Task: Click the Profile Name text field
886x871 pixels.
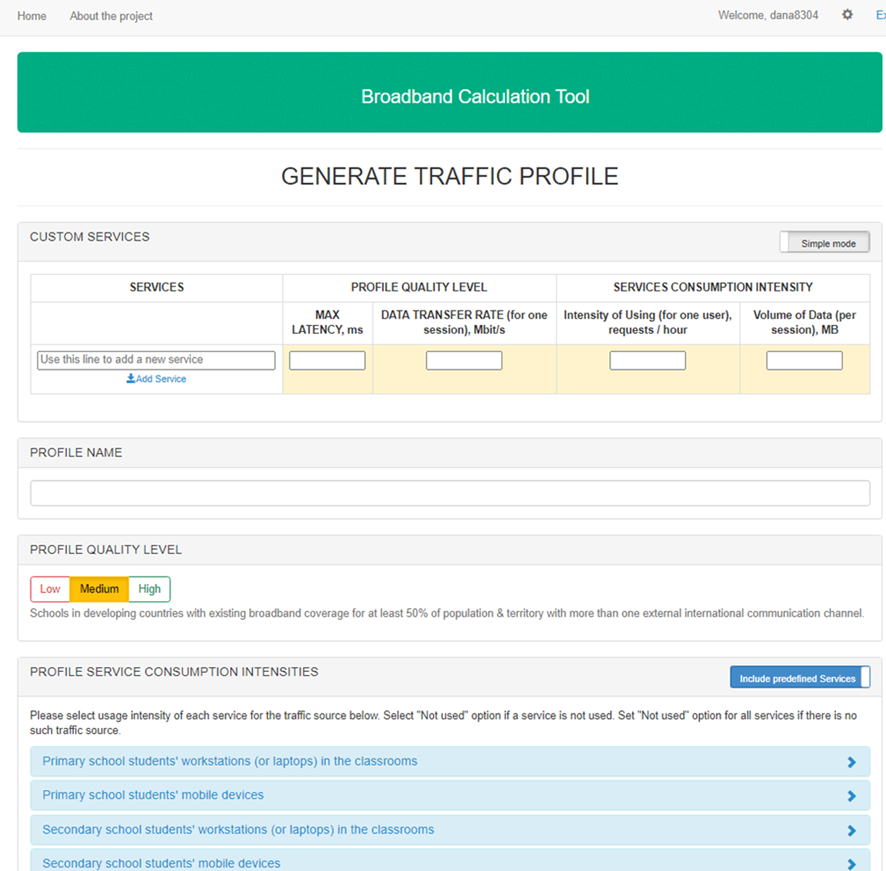Action: click(450, 493)
